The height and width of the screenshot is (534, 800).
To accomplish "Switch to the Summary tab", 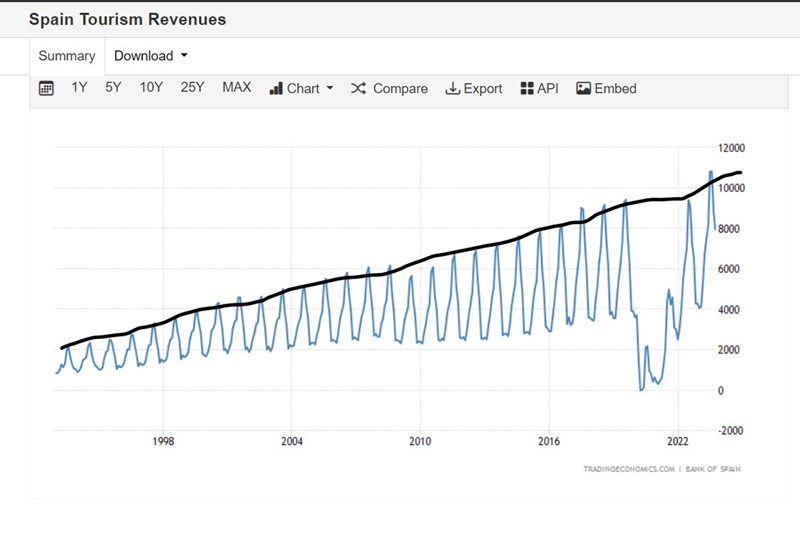I will (67, 56).
